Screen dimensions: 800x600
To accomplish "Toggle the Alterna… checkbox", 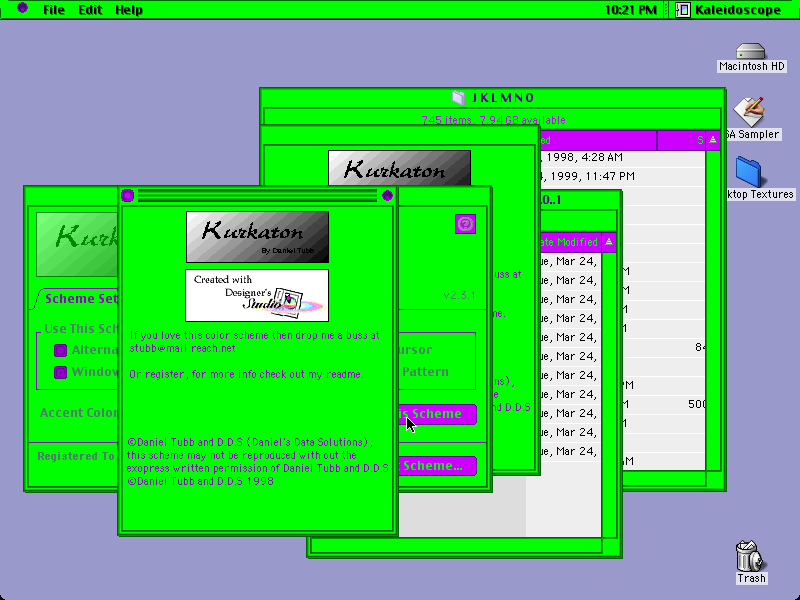I will pos(61,350).
